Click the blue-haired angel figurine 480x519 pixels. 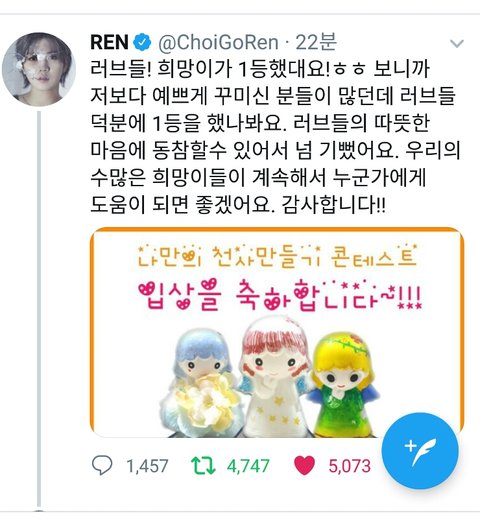pyautogui.click(x=201, y=382)
